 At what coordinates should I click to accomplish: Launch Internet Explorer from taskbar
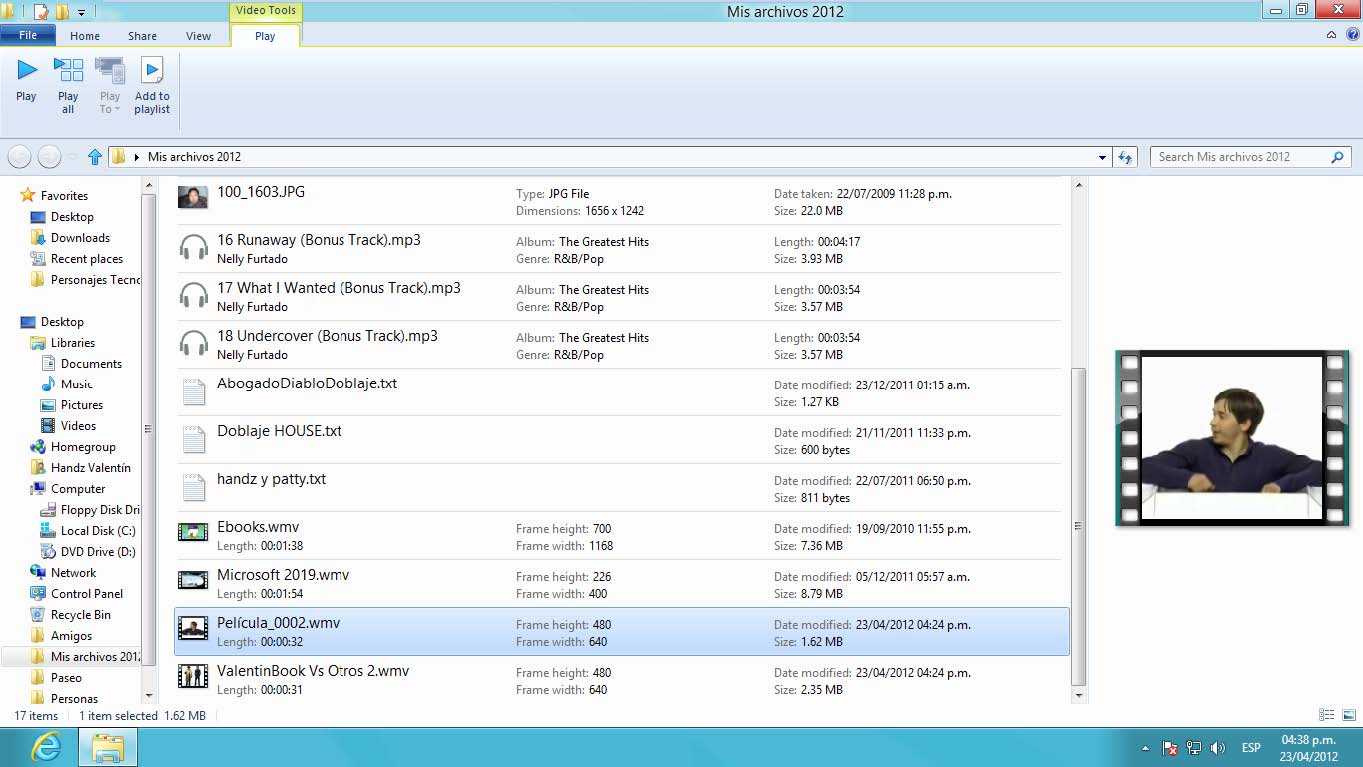click(46, 747)
